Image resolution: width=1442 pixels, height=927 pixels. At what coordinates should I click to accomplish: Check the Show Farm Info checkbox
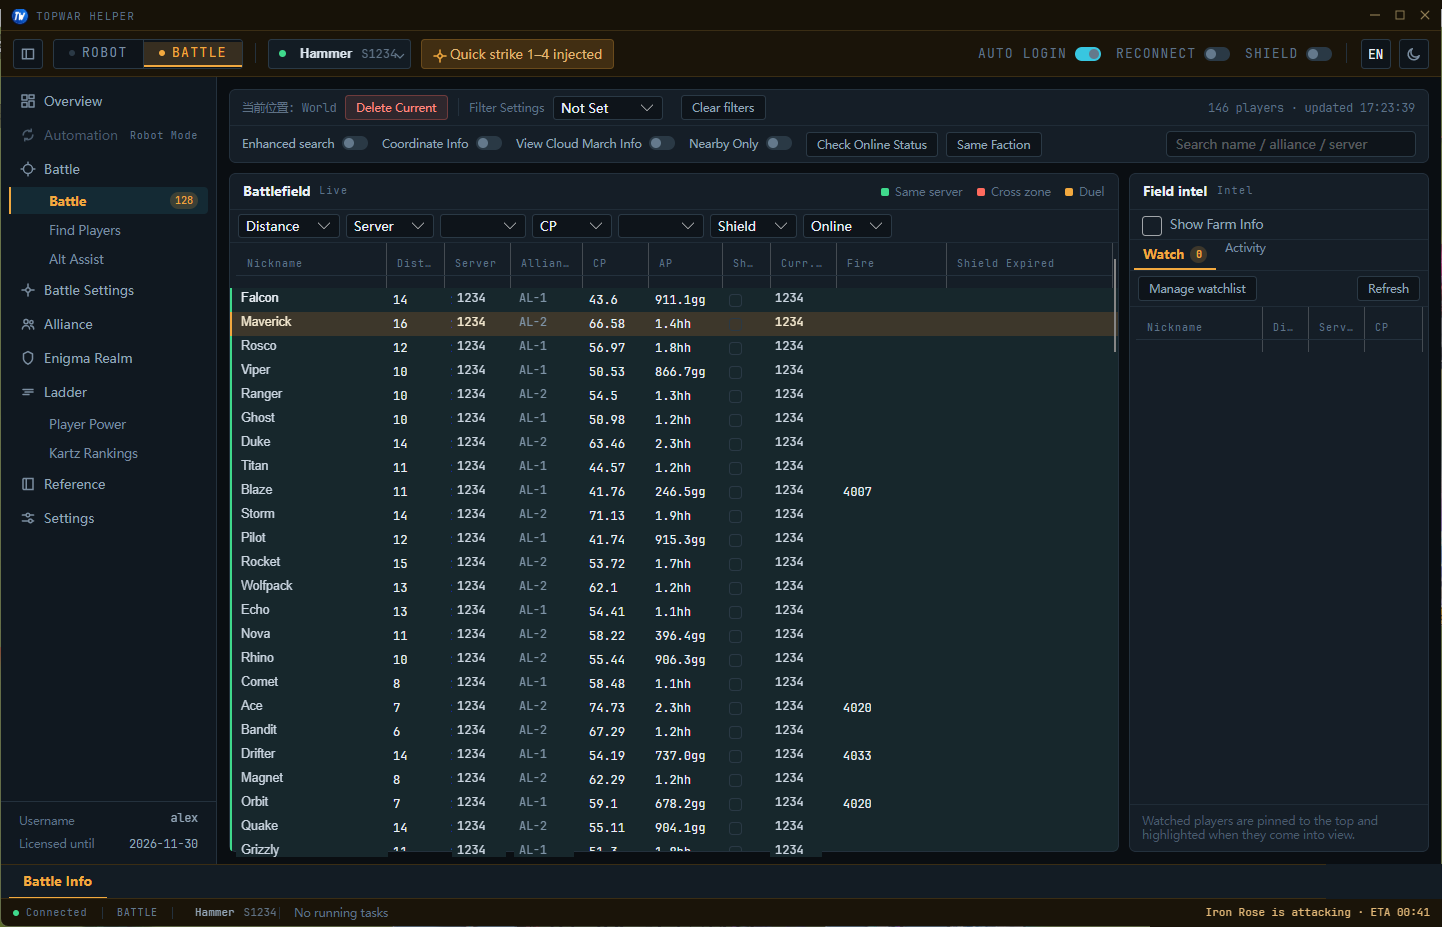[x=1152, y=226]
